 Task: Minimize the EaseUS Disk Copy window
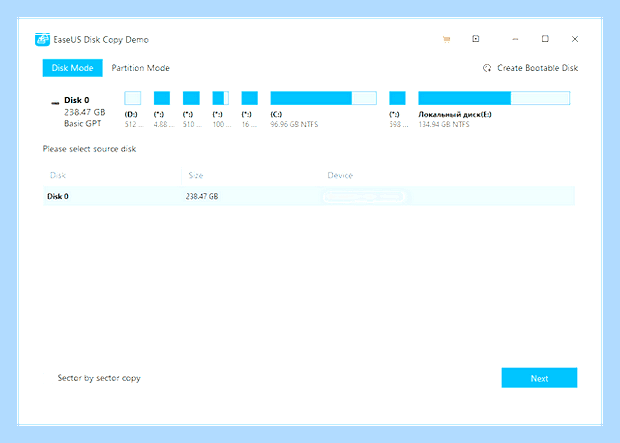tap(515, 39)
